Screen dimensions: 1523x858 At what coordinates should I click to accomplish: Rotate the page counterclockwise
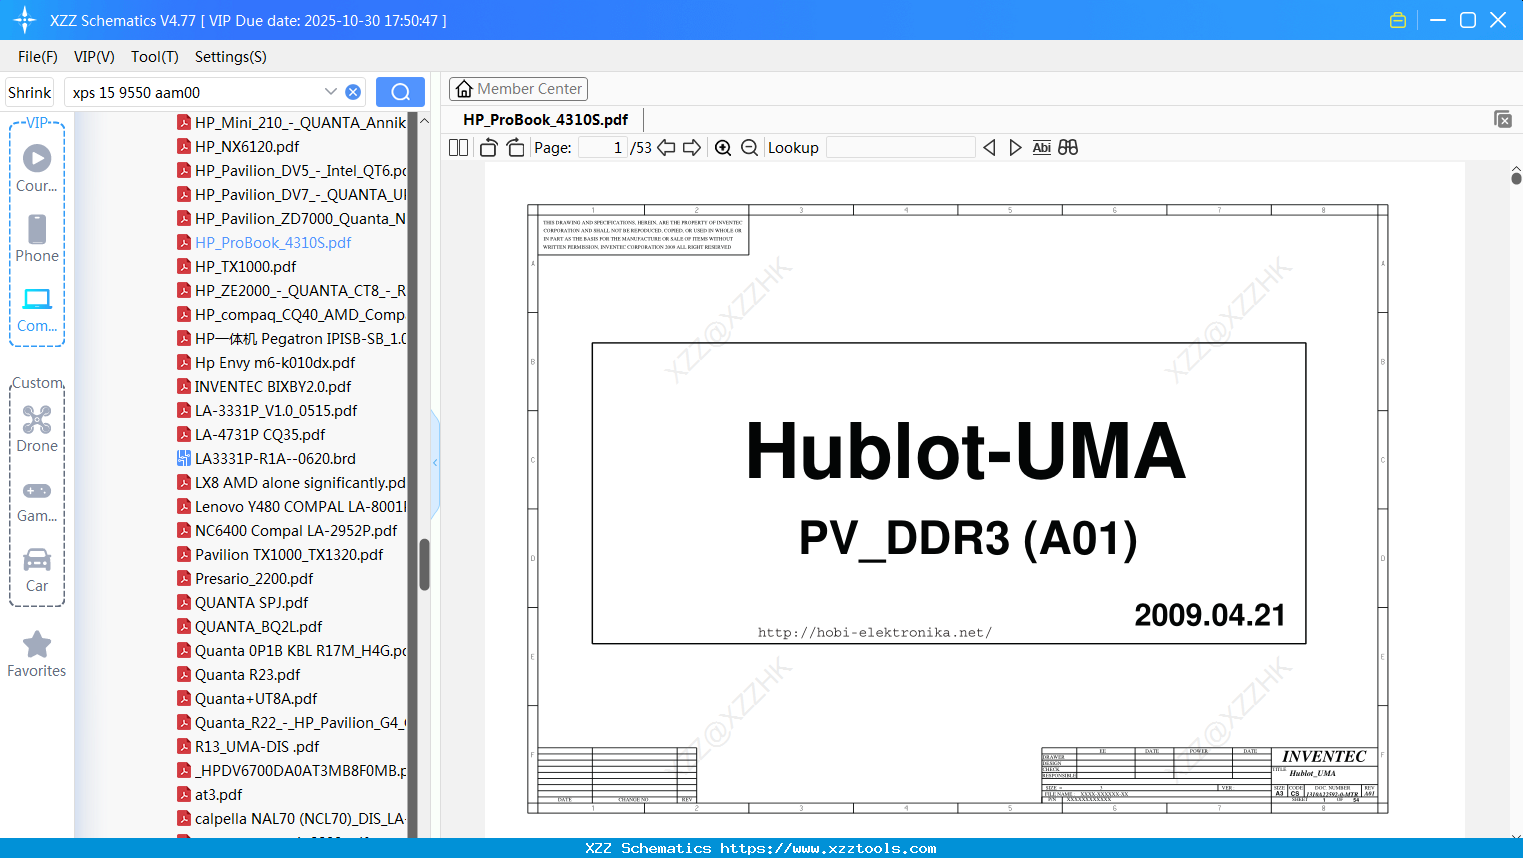[489, 147]
